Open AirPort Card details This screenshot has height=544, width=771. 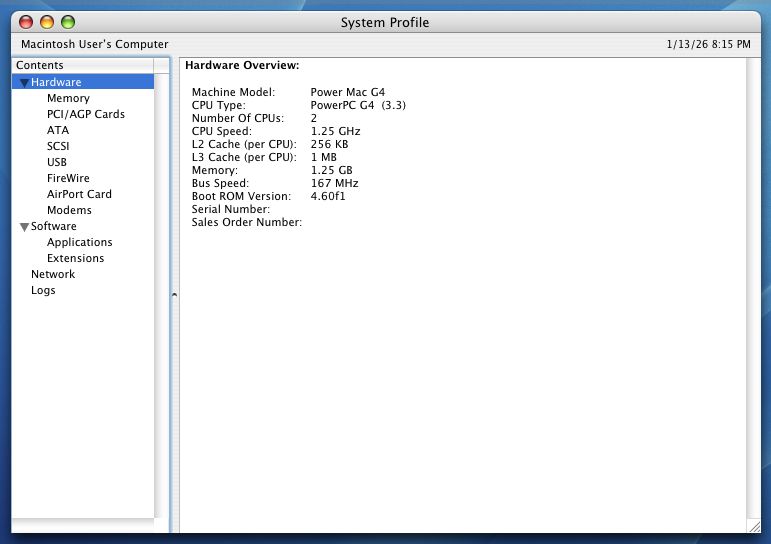[x=79, y=194]
